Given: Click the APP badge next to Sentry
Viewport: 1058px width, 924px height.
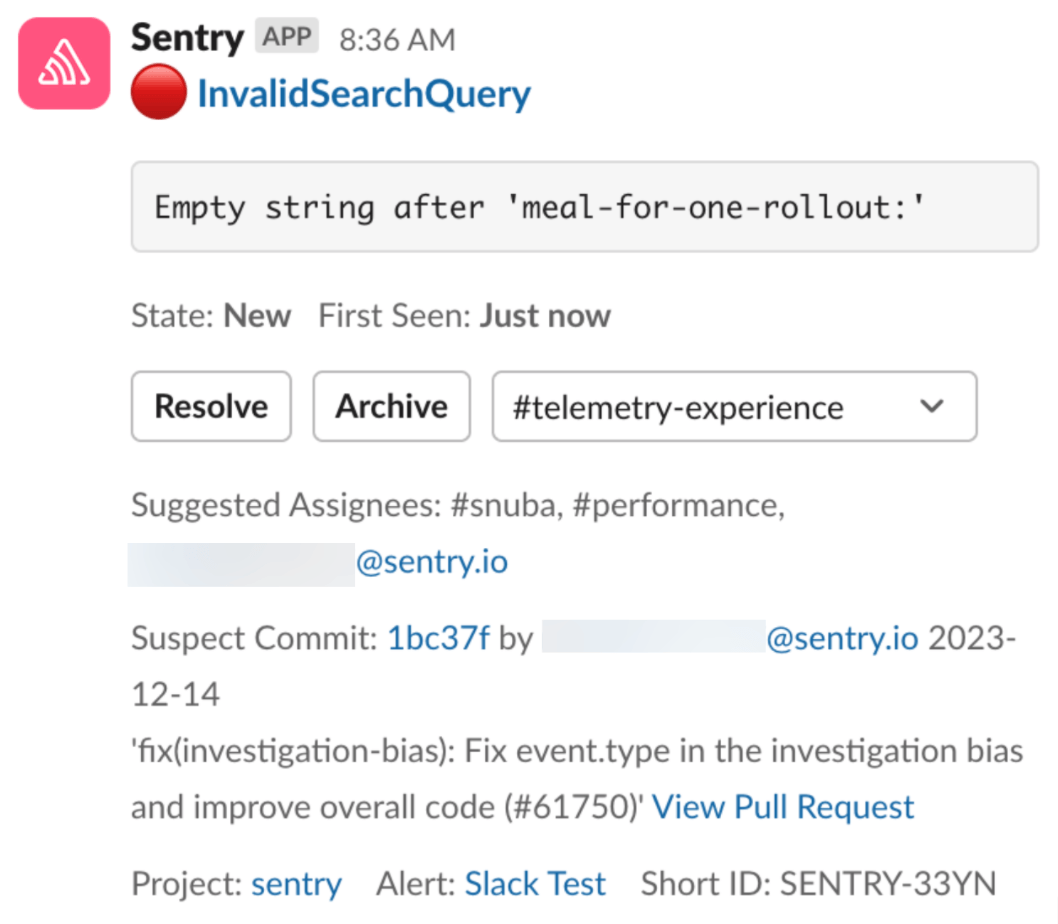Looking at the screenshot, I should pyautogui.click(x=287, y=37).
